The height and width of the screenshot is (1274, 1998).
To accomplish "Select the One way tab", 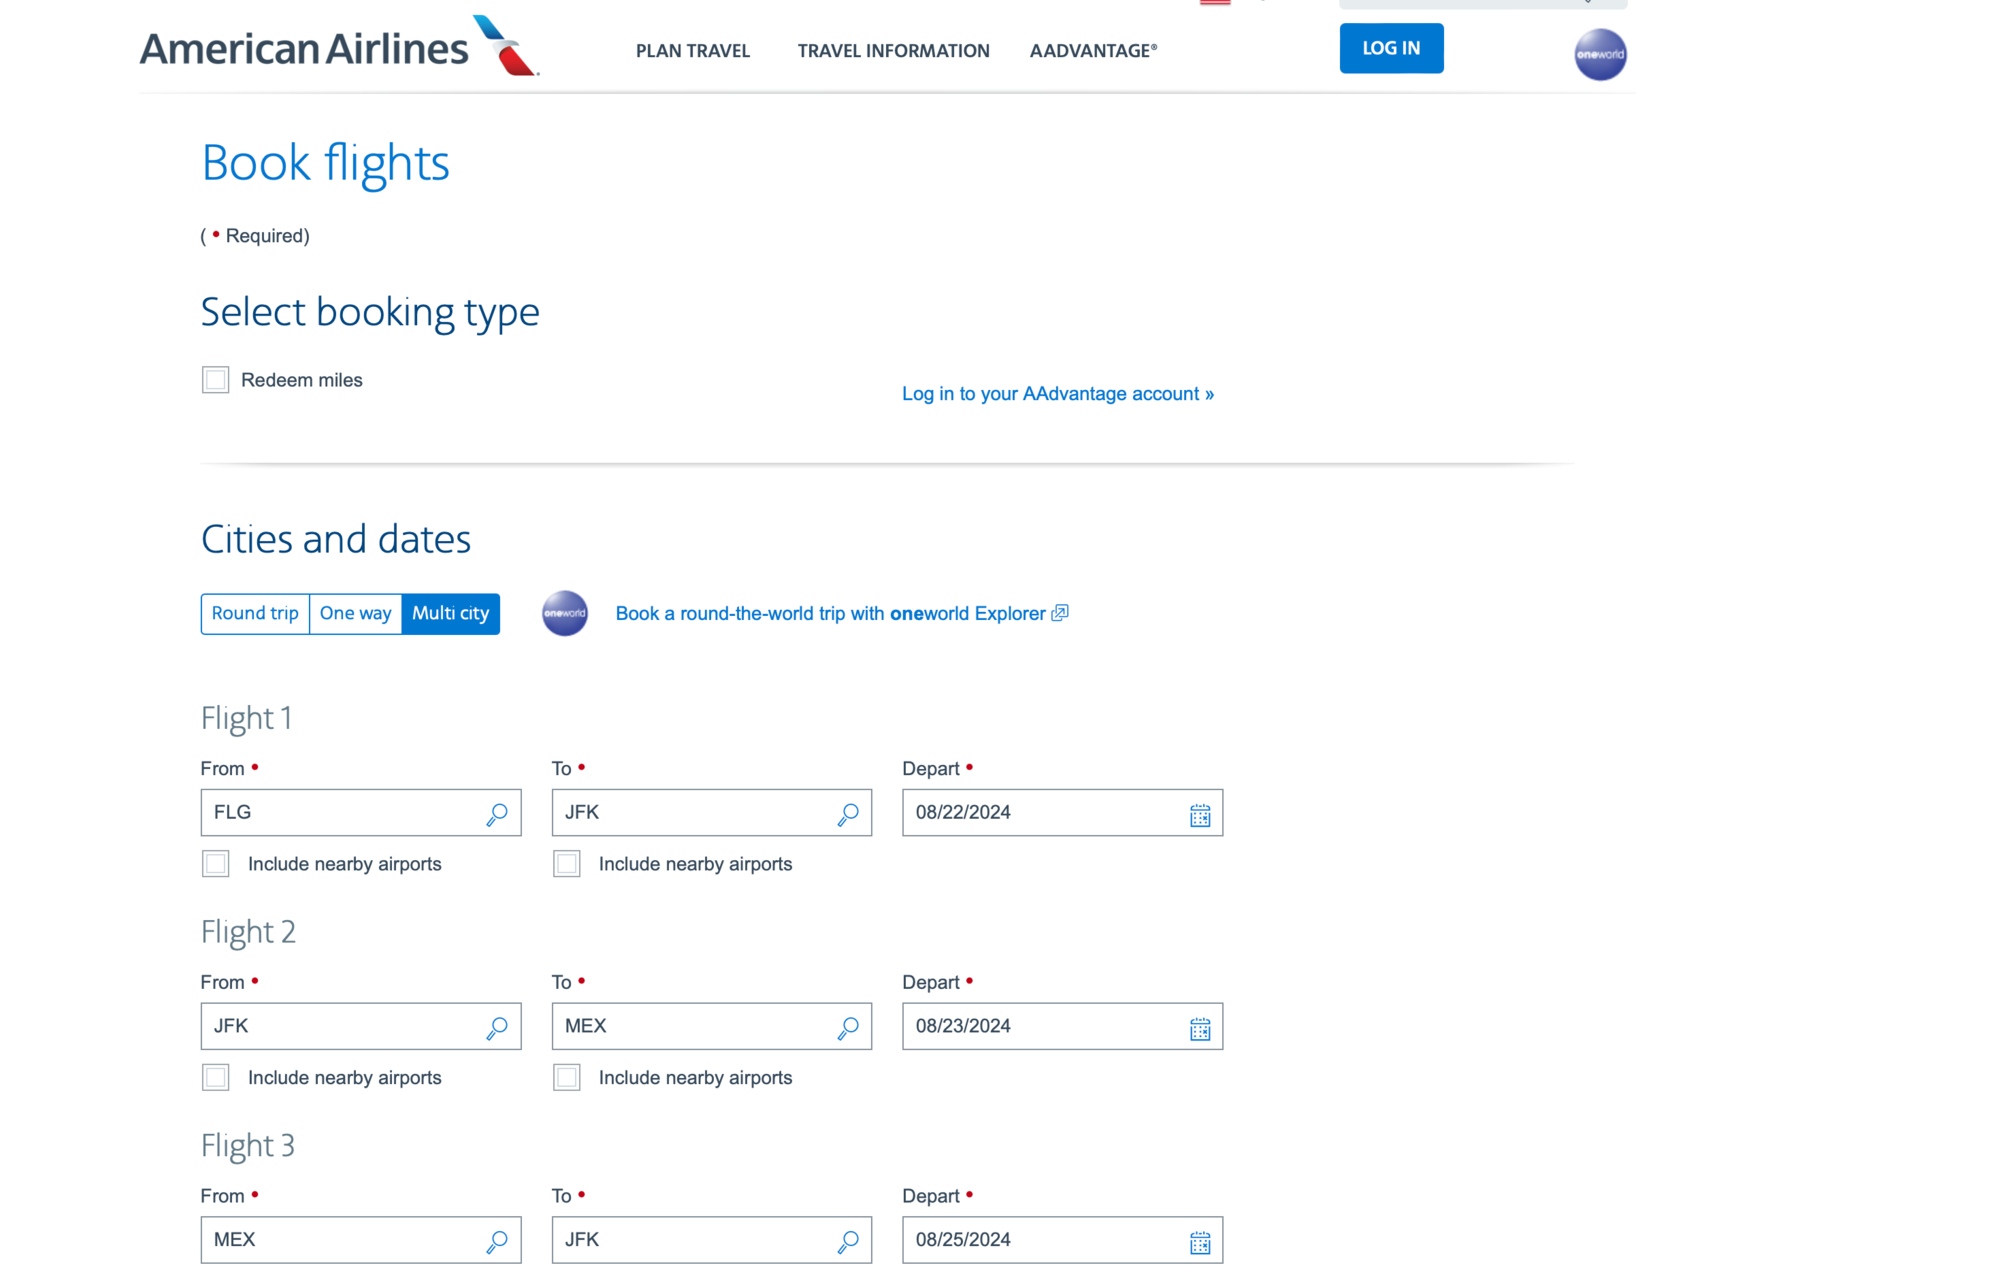I will tap(355, 614).
